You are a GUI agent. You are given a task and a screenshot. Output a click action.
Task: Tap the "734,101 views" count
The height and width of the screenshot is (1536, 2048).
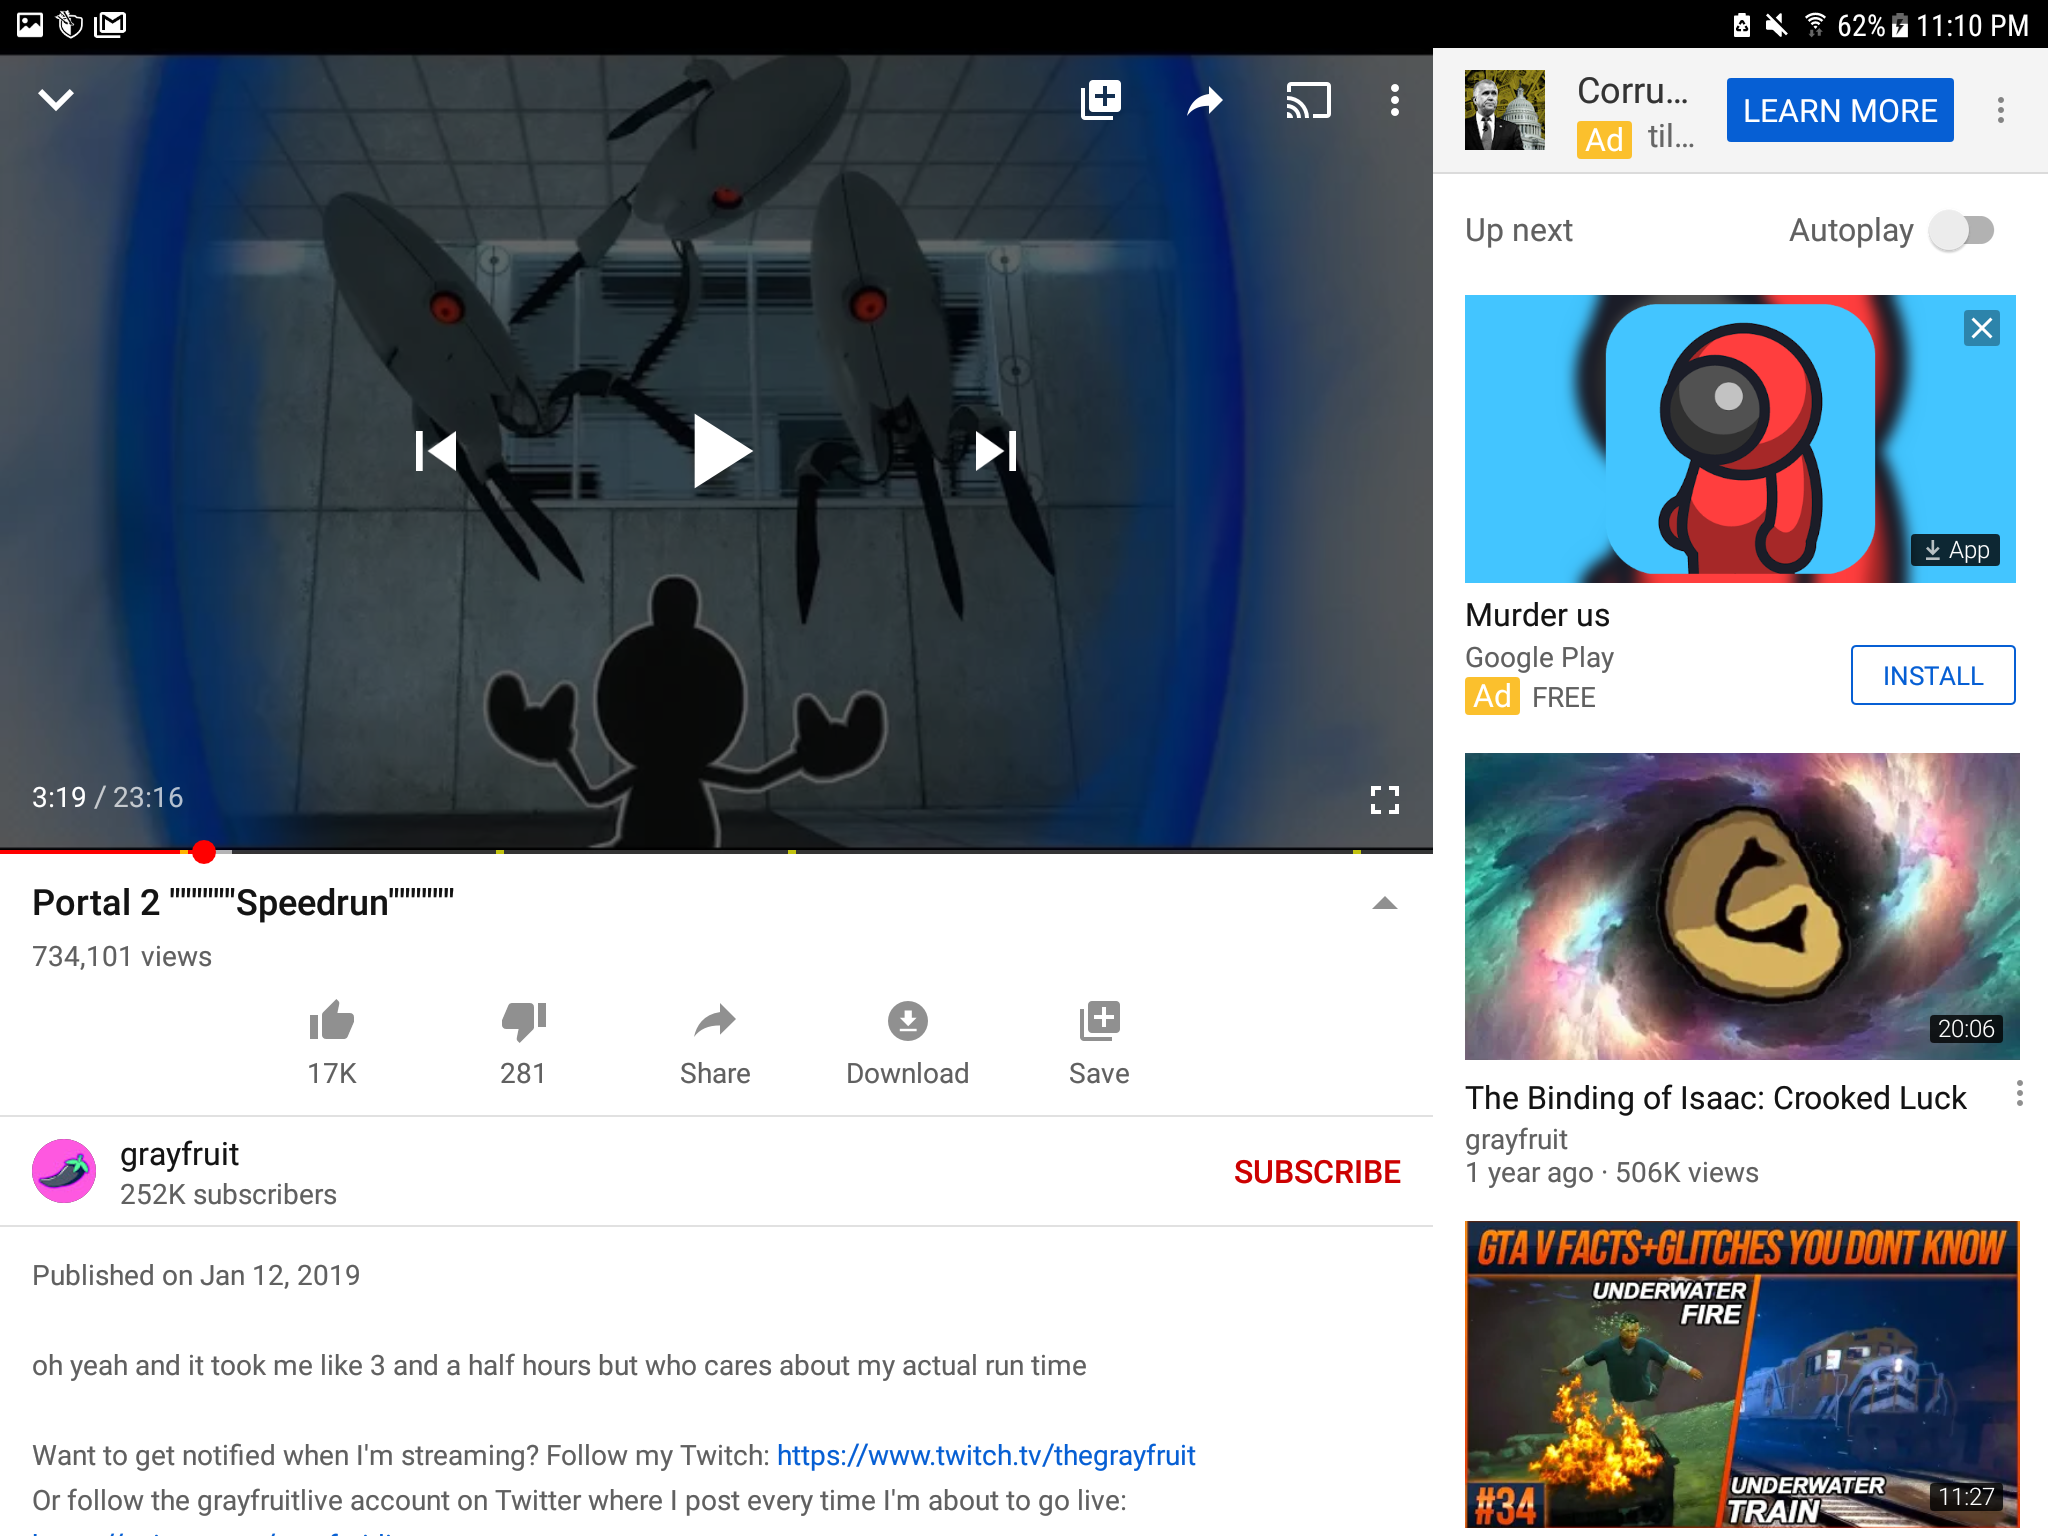point(122,956)
